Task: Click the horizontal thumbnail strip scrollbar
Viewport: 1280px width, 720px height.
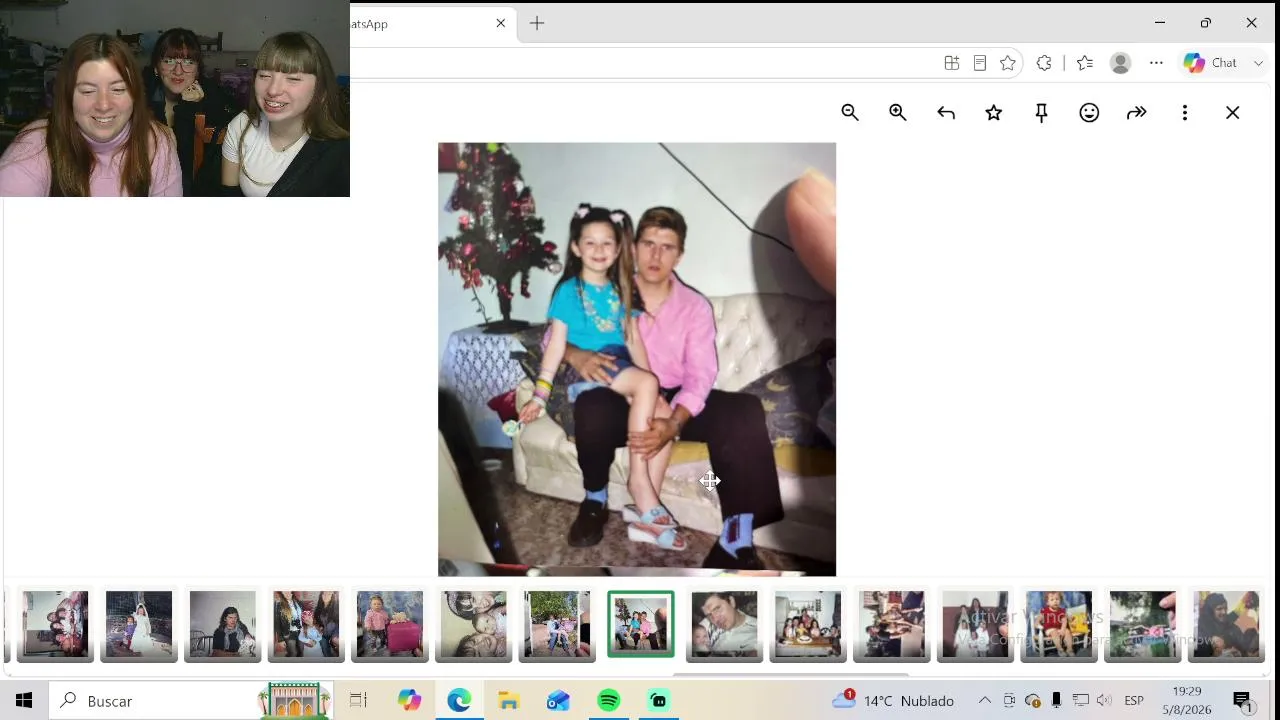Action: [x=790, y=675]
